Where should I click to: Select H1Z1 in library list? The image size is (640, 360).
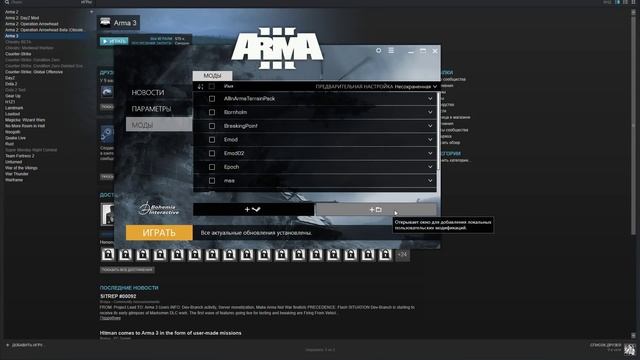tap(10, 102)
